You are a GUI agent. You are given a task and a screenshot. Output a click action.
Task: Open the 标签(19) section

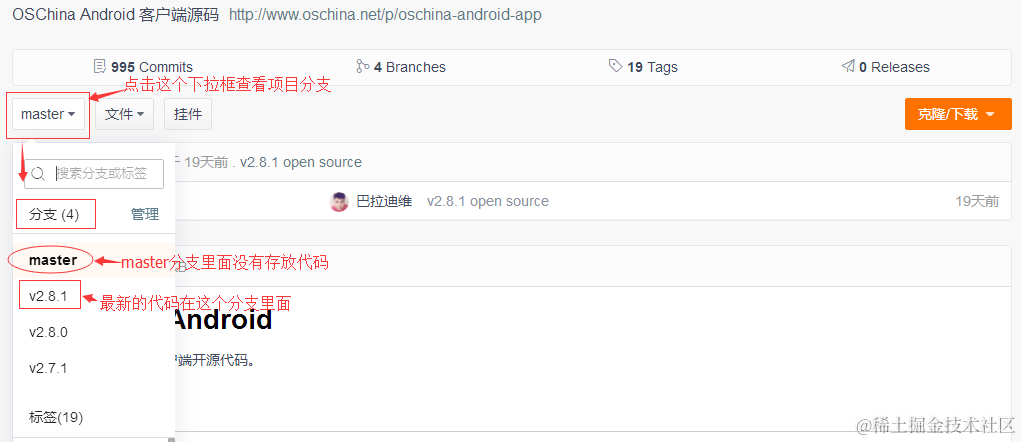click(x=56, y=417)
